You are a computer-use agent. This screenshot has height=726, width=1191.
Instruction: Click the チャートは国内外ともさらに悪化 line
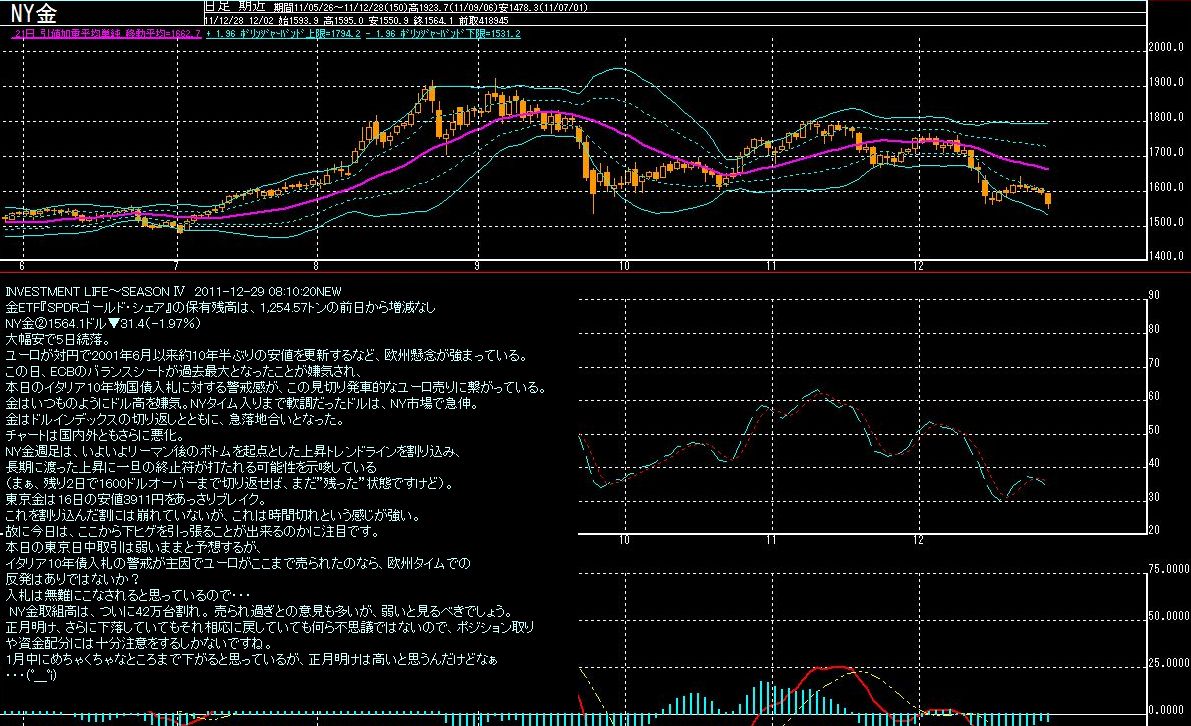point(94,435)
